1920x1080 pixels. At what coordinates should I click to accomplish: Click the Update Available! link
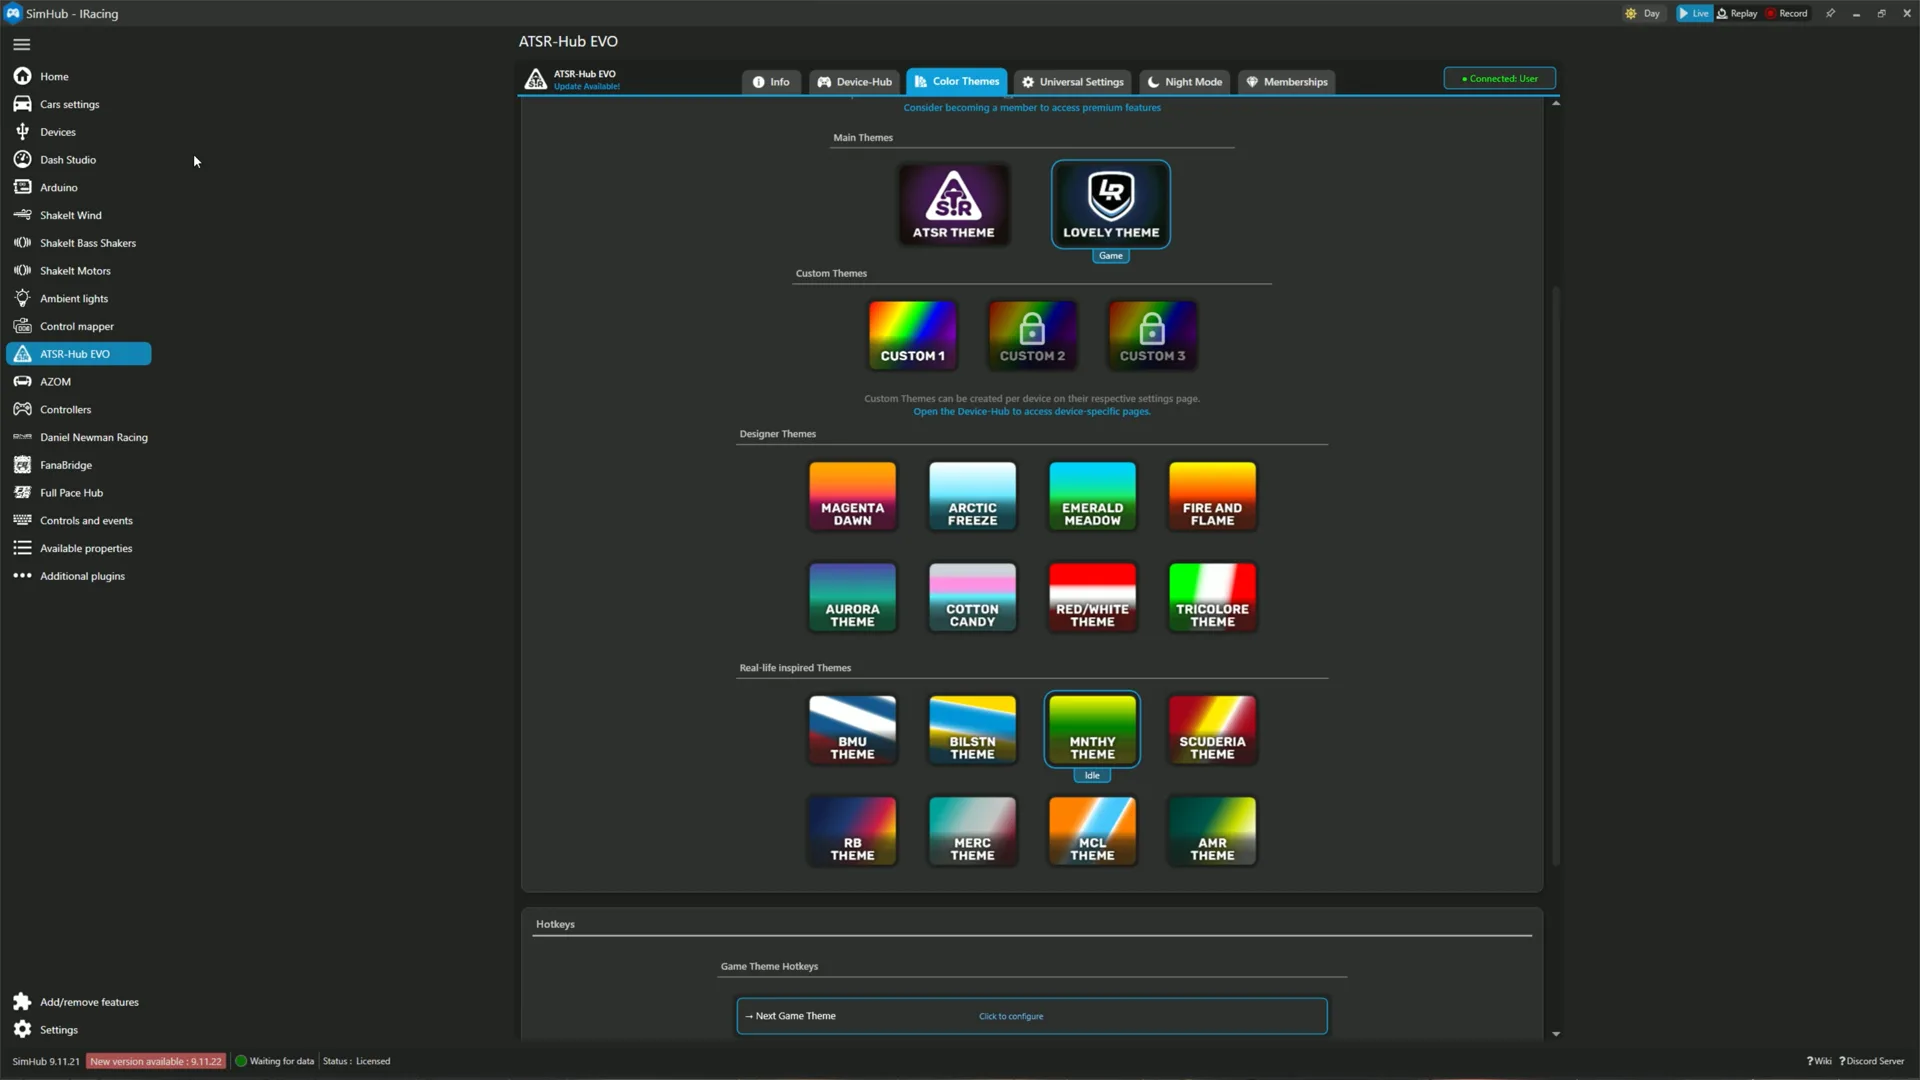coord(587,87)
